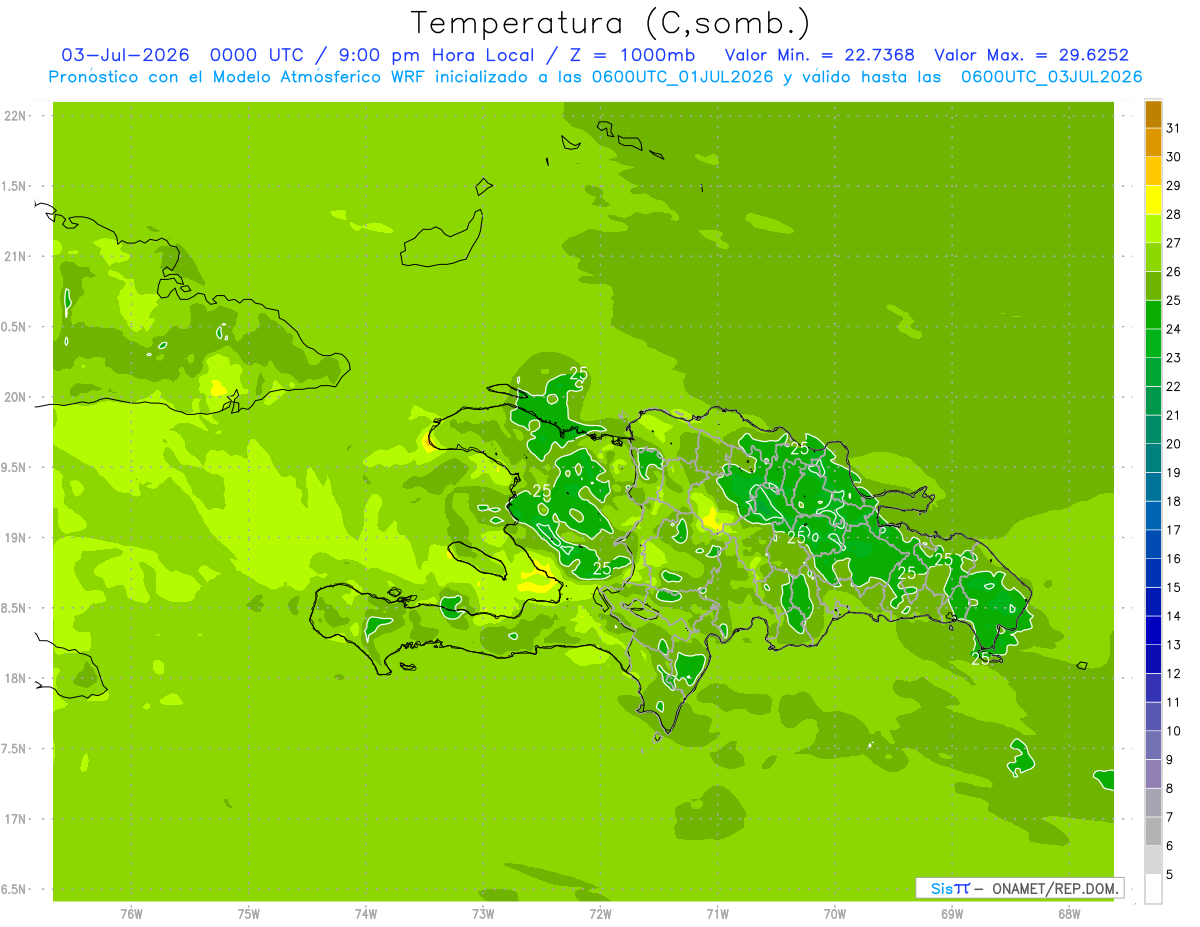This screenshot has width=1200, height=927.
Task: Click the legend value 31
Action: [x=1174, y=128]
